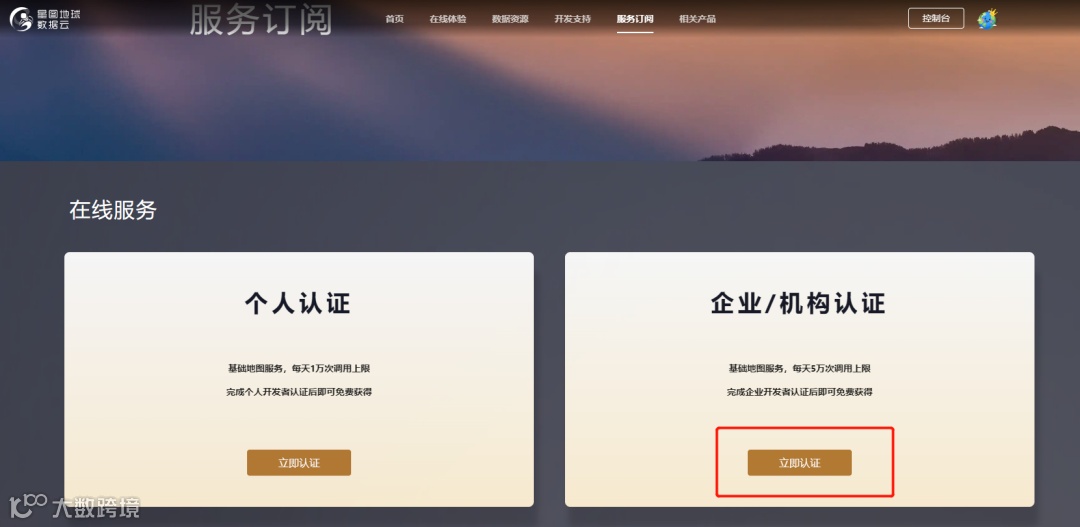Open the 首页 navigation item
This screenshot has height=527, width=1080.
pyautogui.click(x=395, y=19)
